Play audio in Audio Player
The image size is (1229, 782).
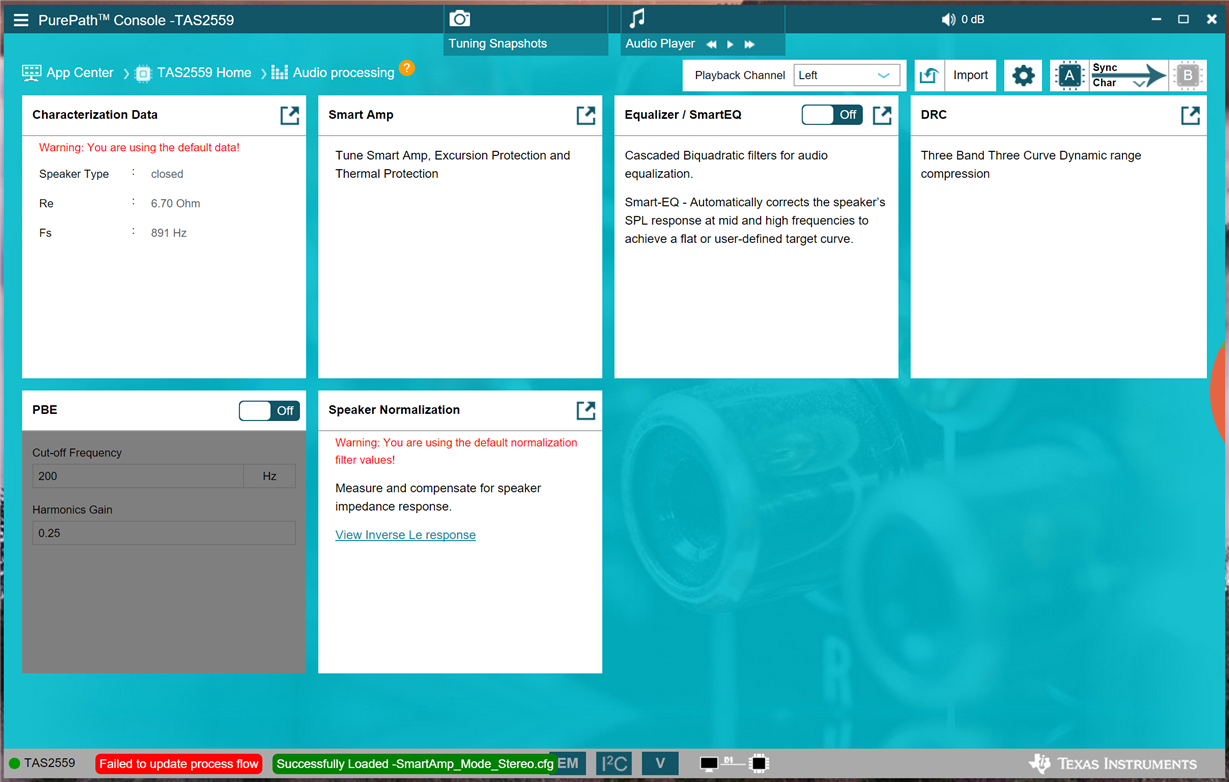(x=730, y=44)
